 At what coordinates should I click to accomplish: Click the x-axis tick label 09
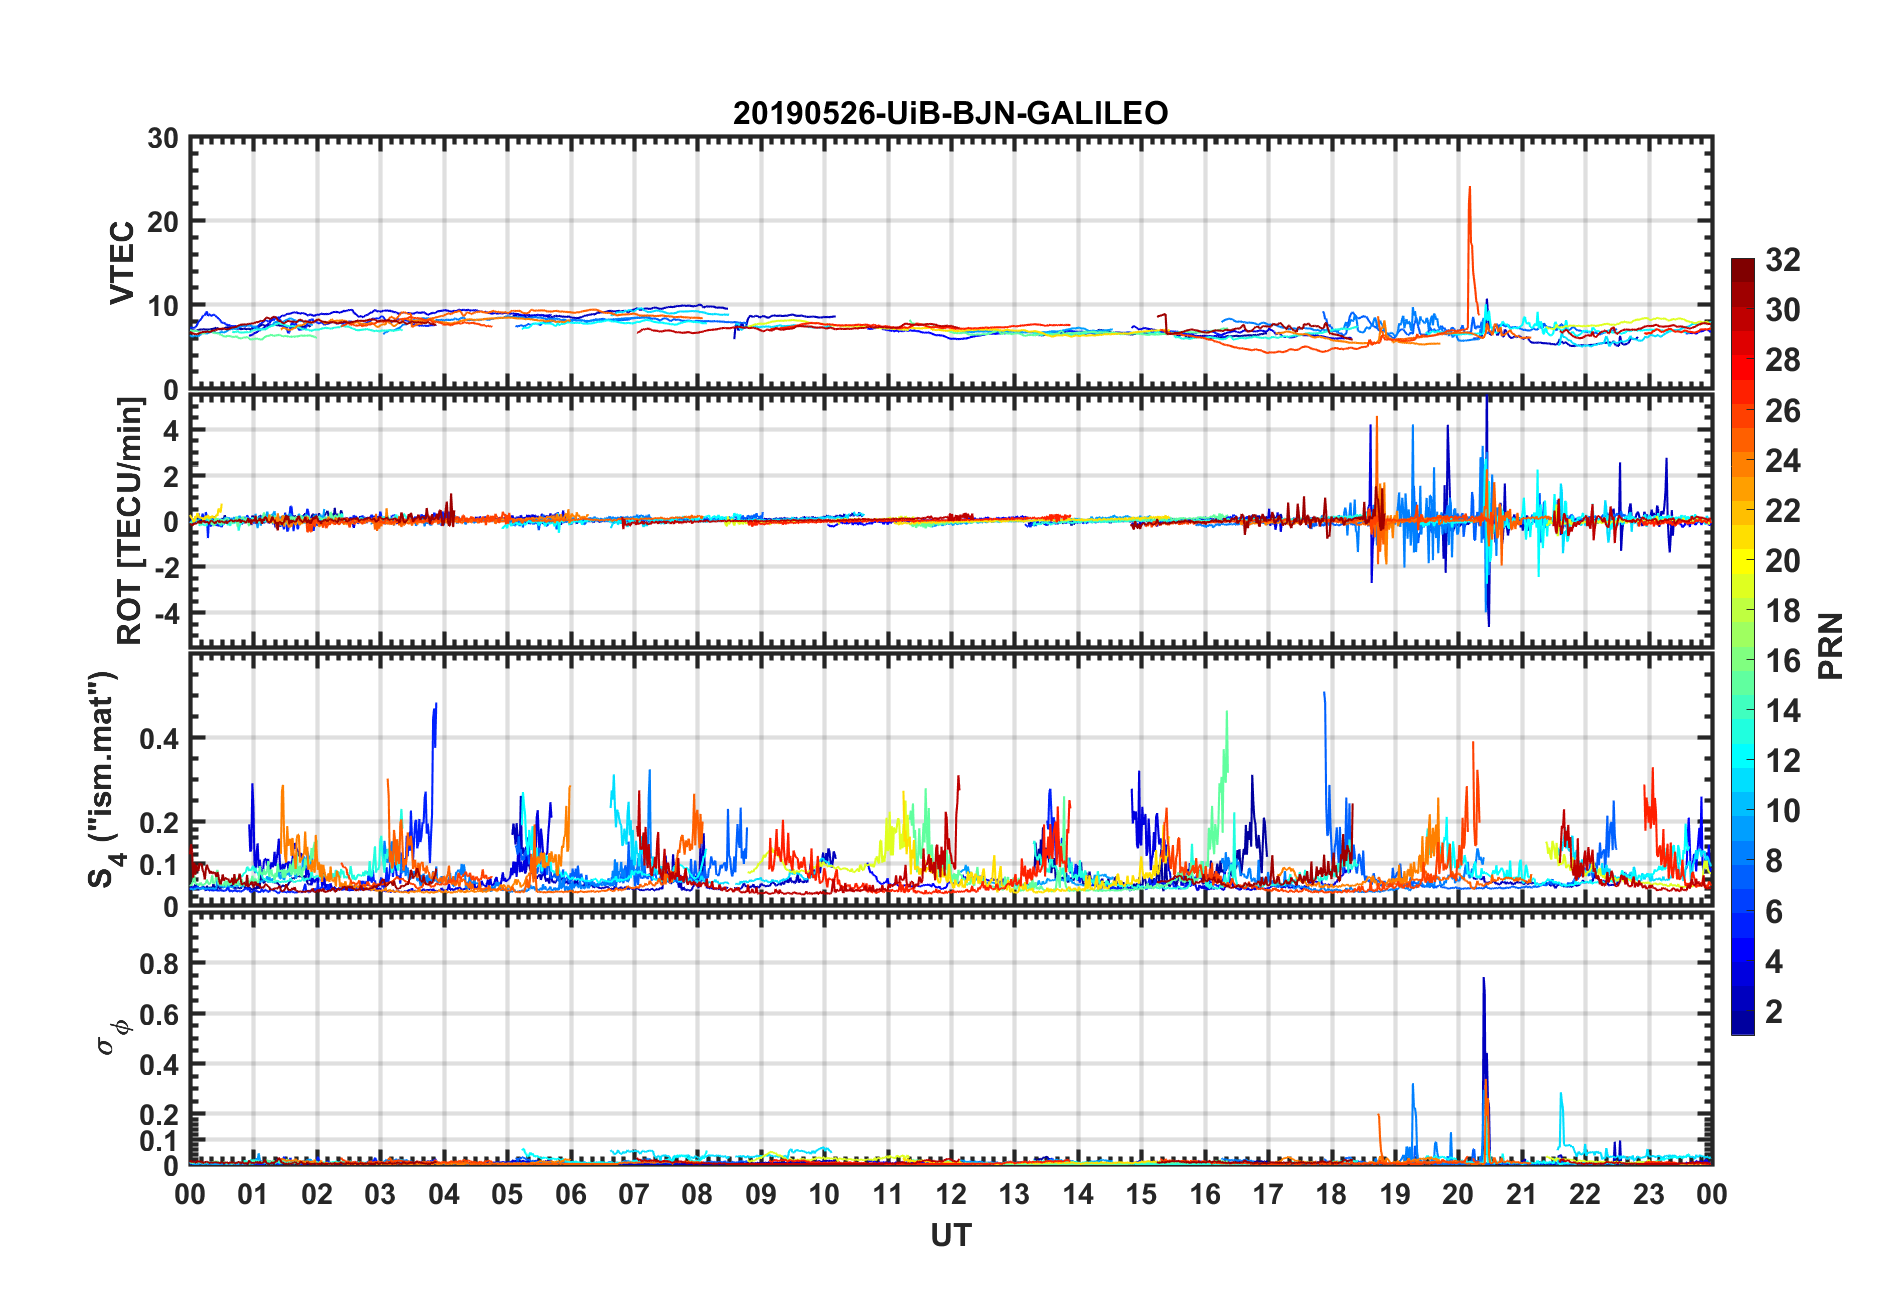(760, 1194)
